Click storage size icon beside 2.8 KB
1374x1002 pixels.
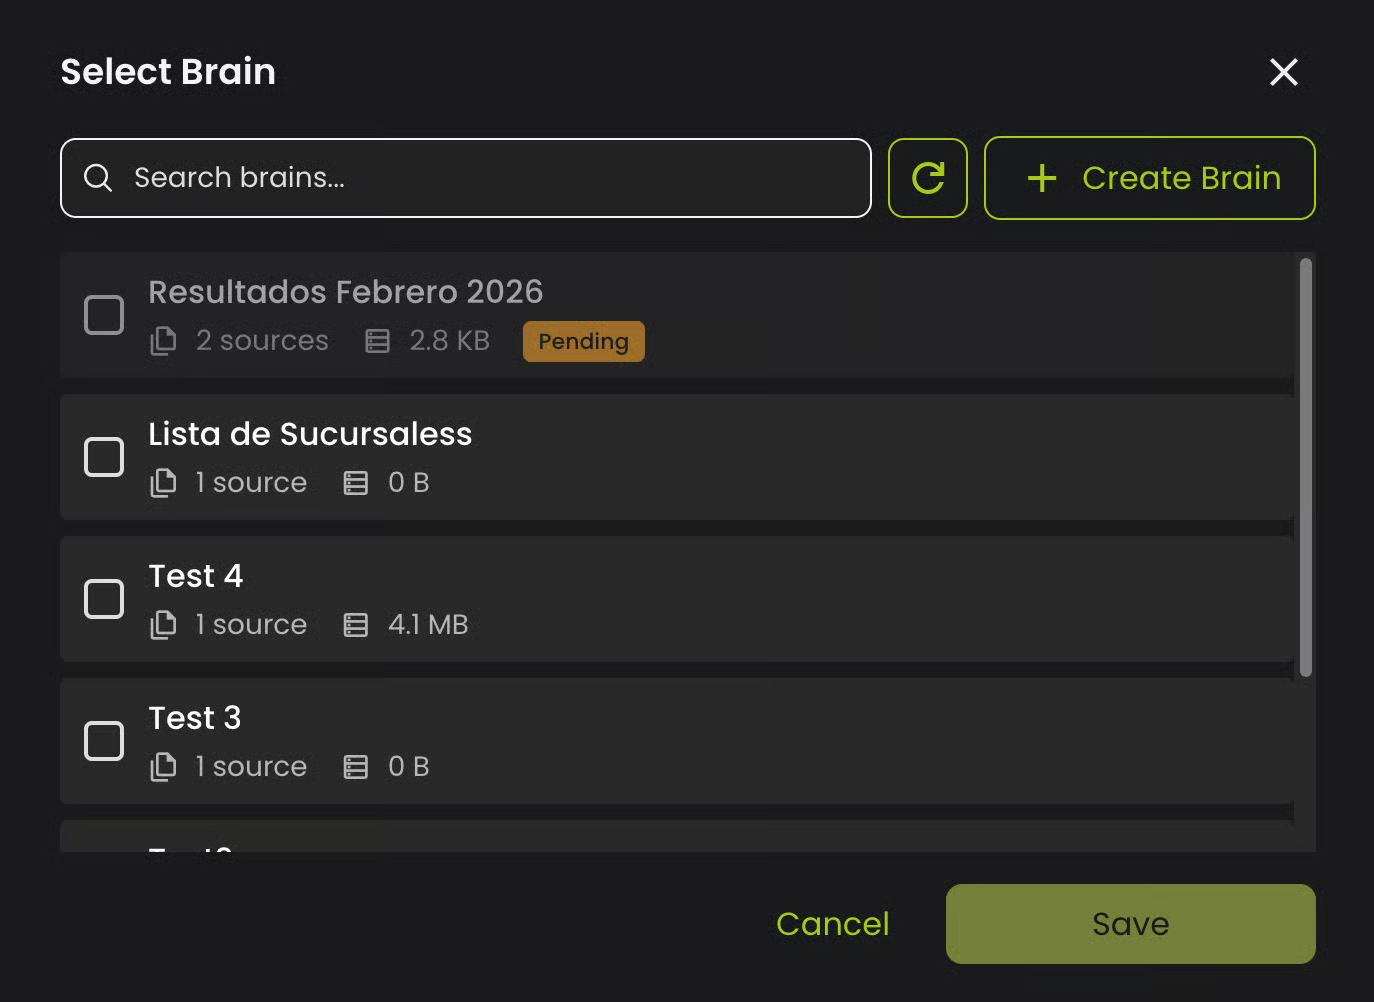[x=377, y=341]
